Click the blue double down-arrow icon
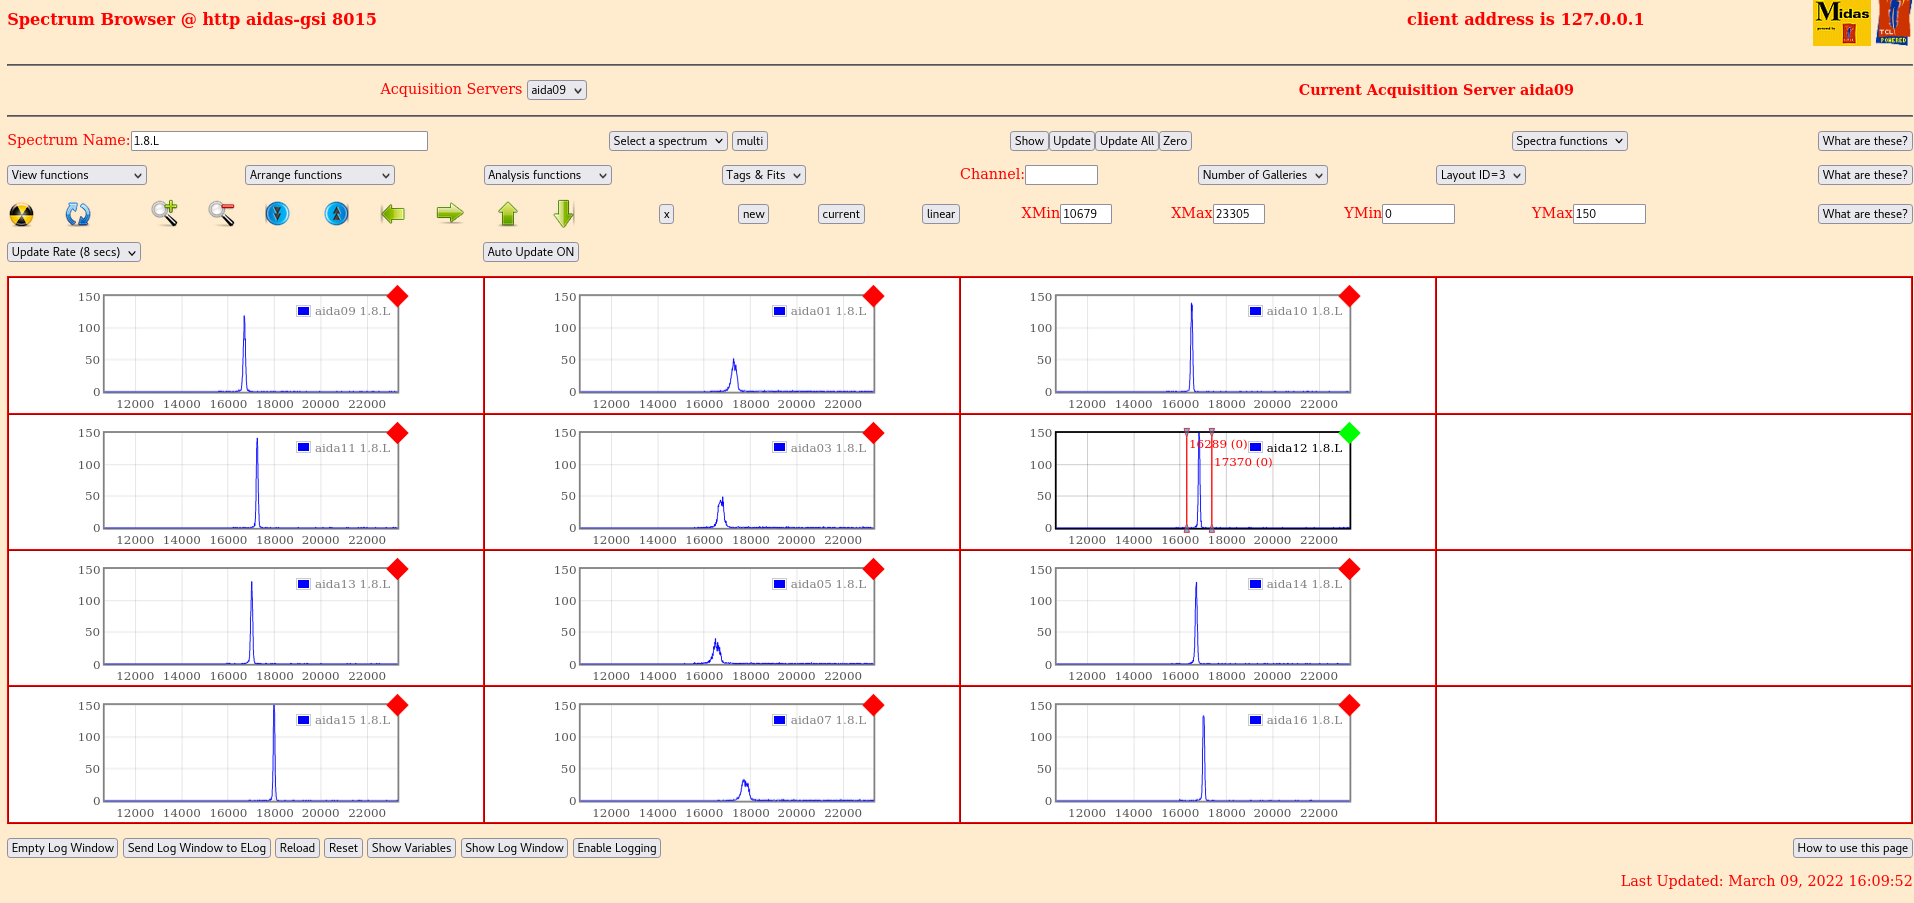The height and width of the screenshot is (903, 1914). 277,213
